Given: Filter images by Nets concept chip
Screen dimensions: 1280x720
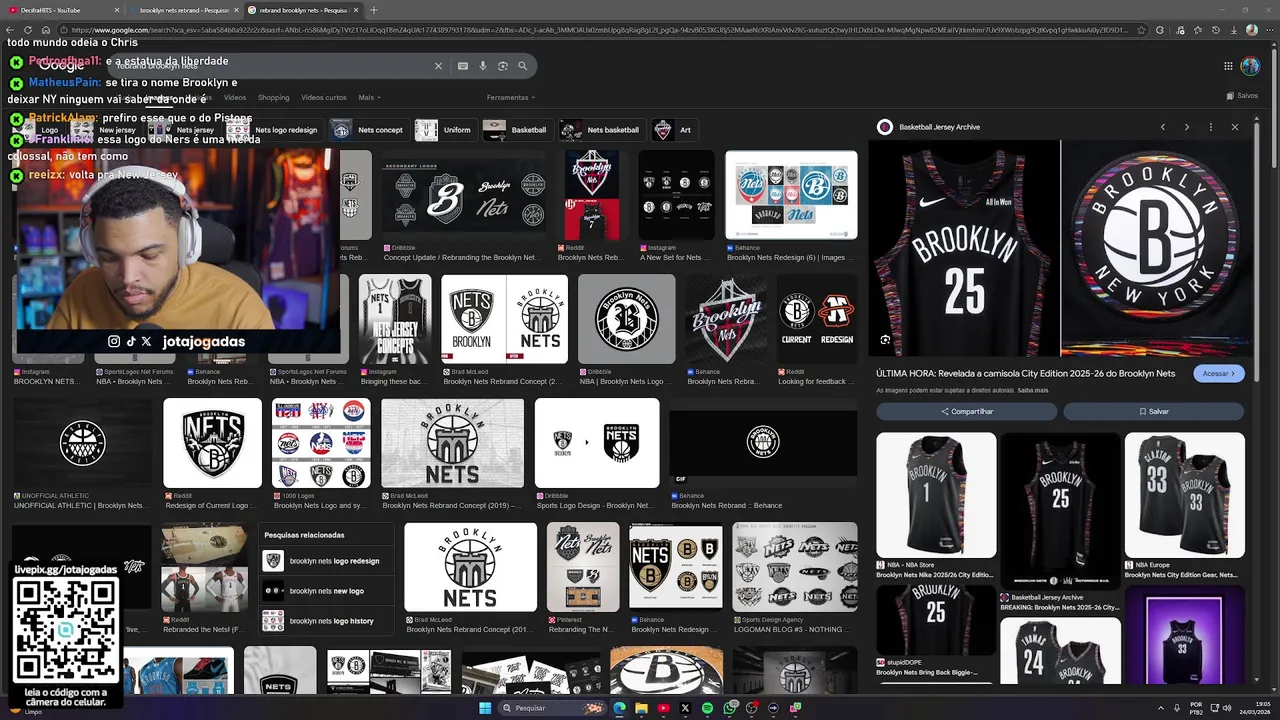Looking at the screenshot, I should click(369, 130).
